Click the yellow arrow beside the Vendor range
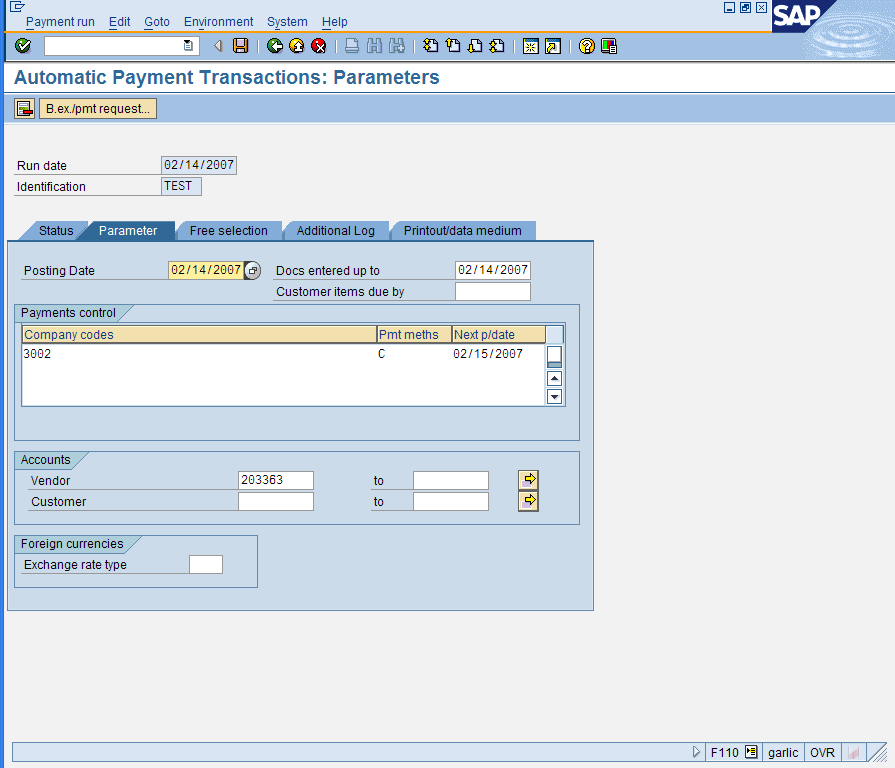 tap(527, 479)
